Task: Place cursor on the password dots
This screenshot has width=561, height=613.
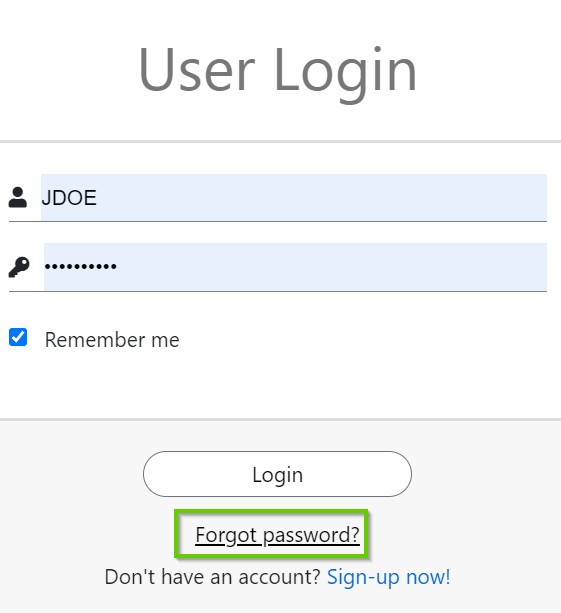Action: click(81, 267)
